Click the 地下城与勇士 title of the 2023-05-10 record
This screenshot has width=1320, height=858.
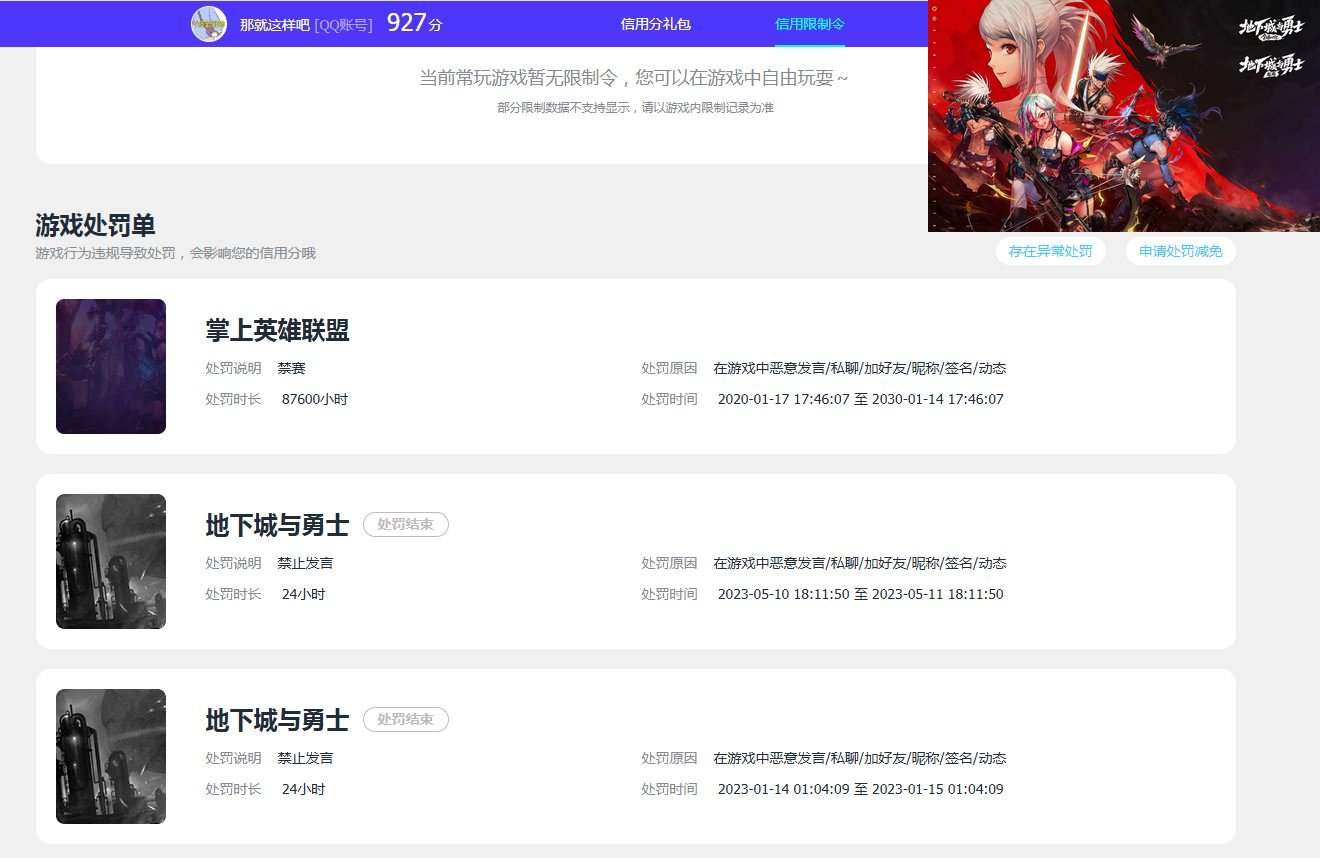[x=277, y=525]
